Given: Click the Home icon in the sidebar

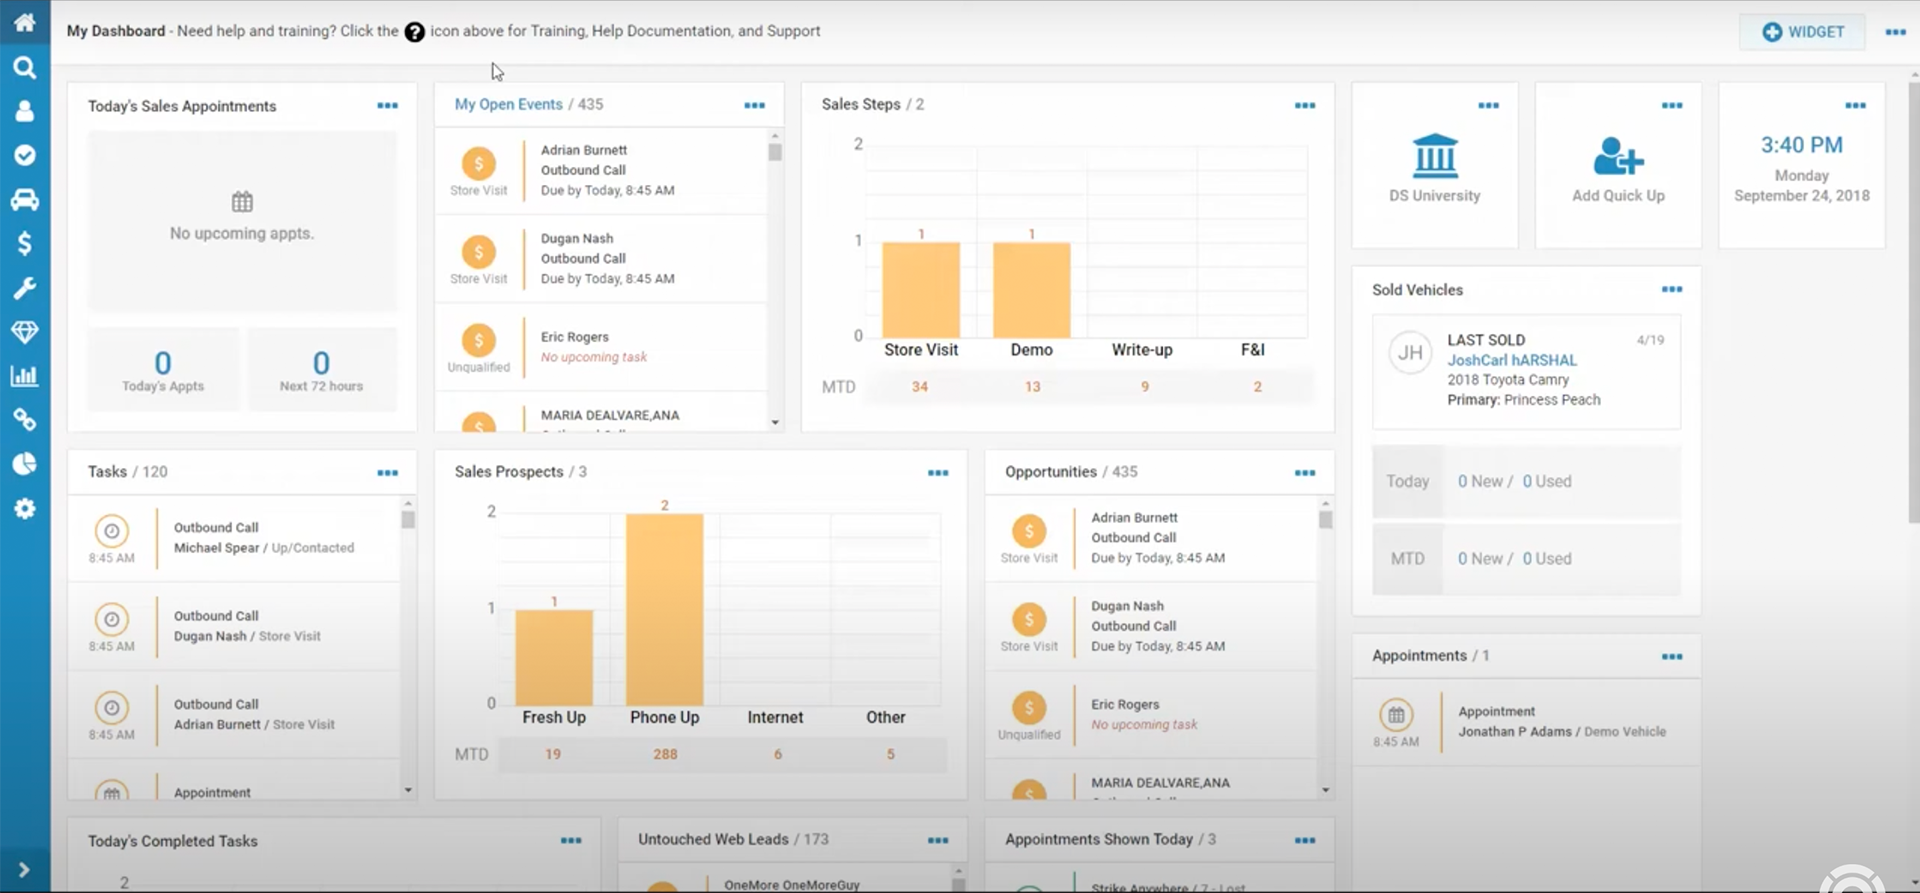Looking at the screenshot, I should (x=24, y=22).
